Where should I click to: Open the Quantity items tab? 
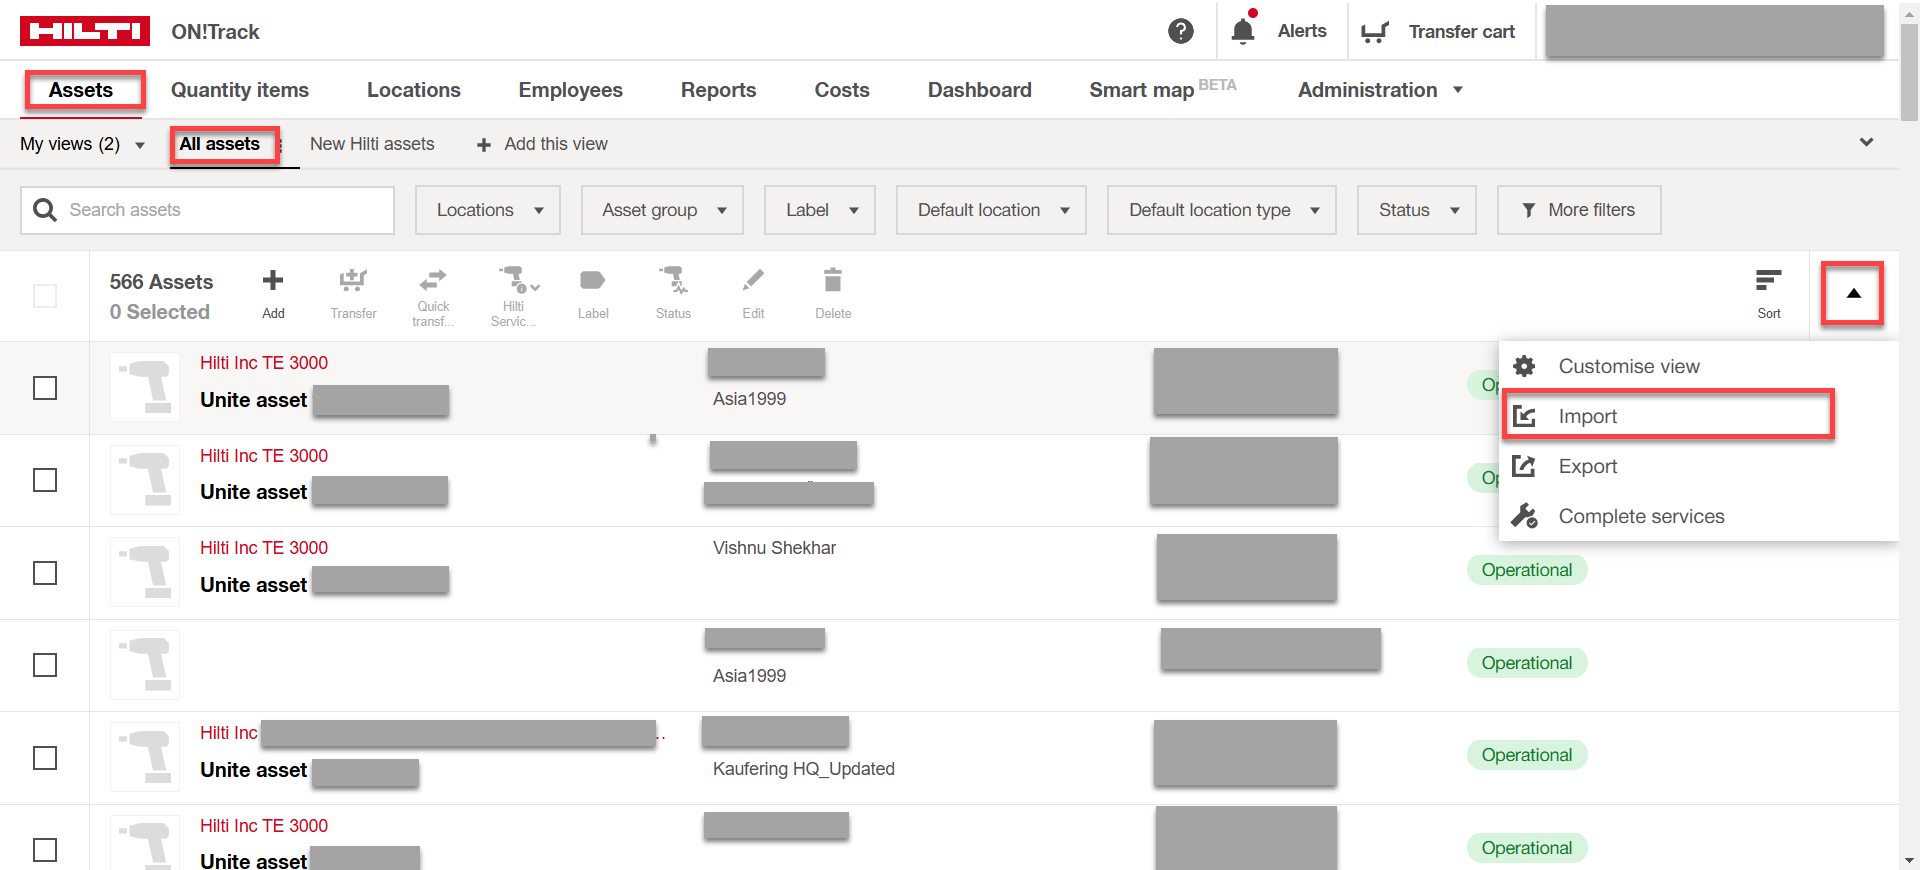(240, 90)
